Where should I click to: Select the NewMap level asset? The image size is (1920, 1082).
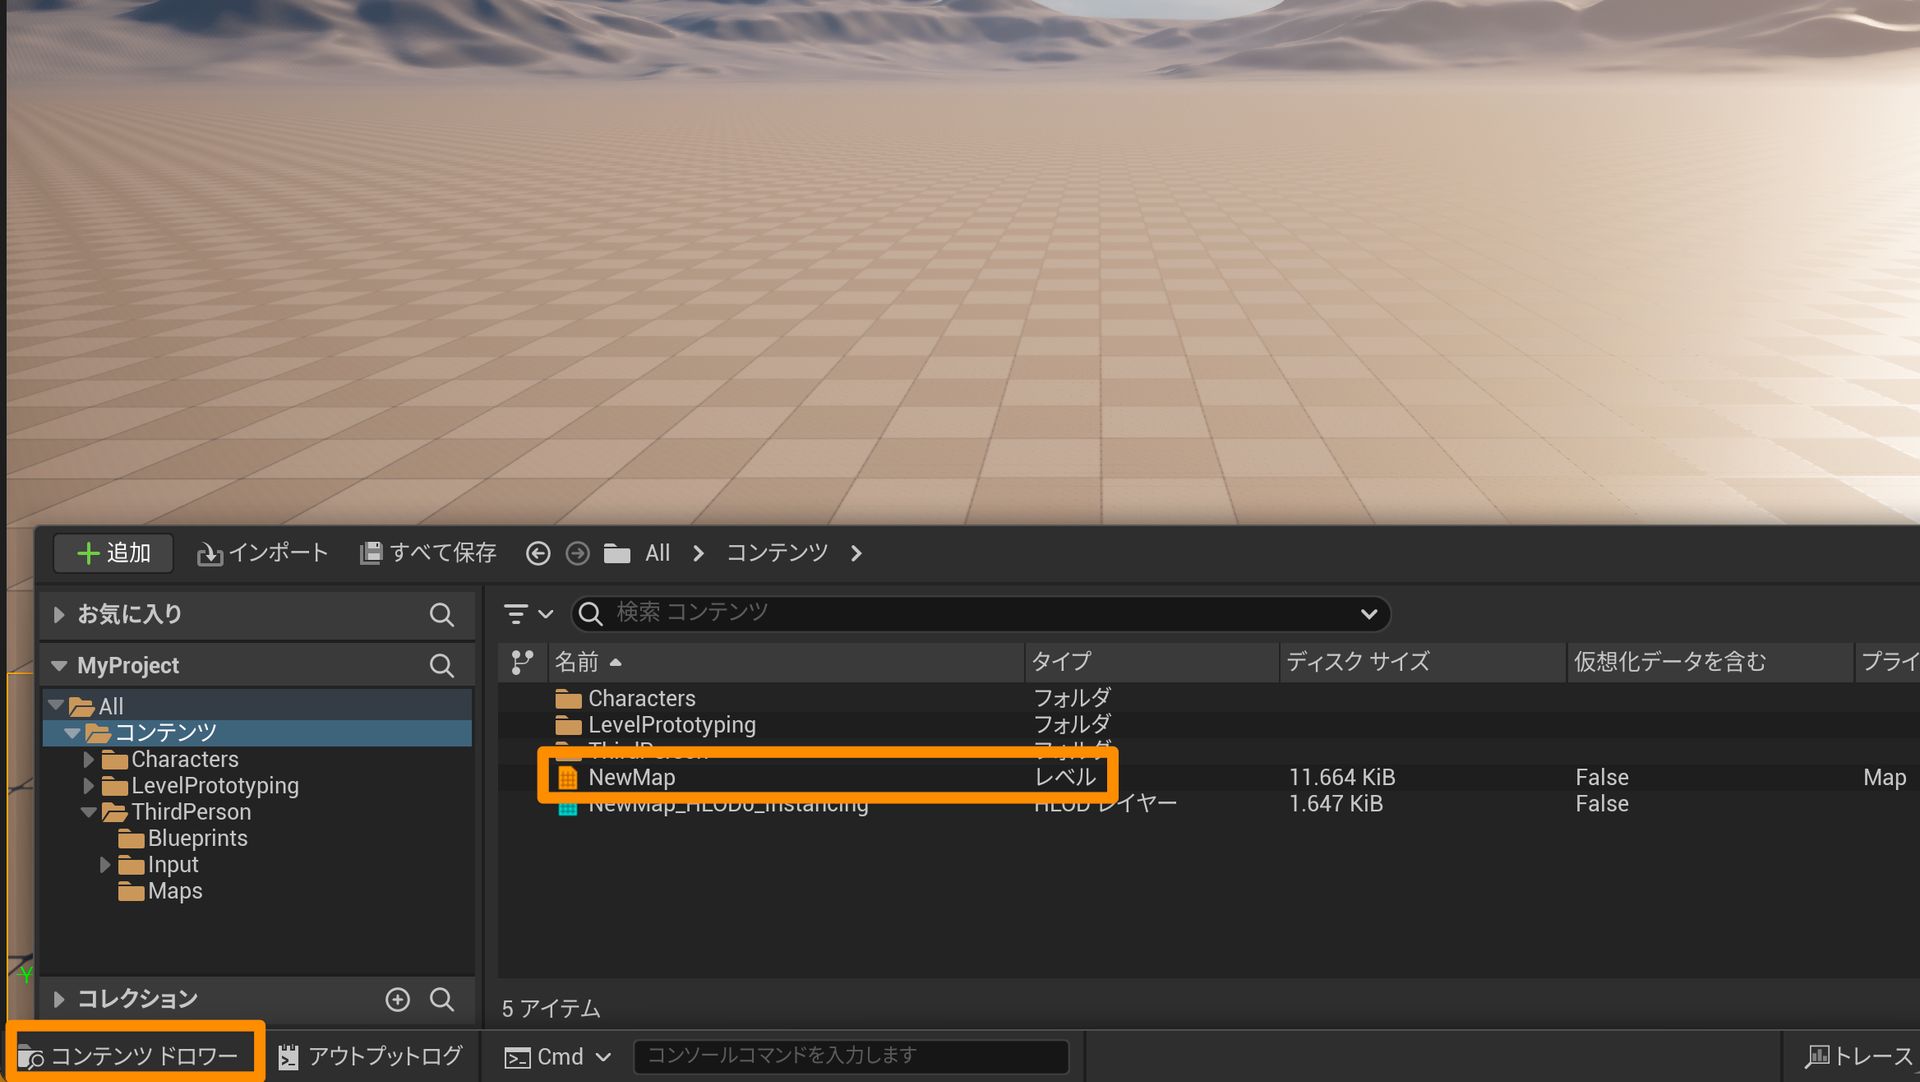631,777
